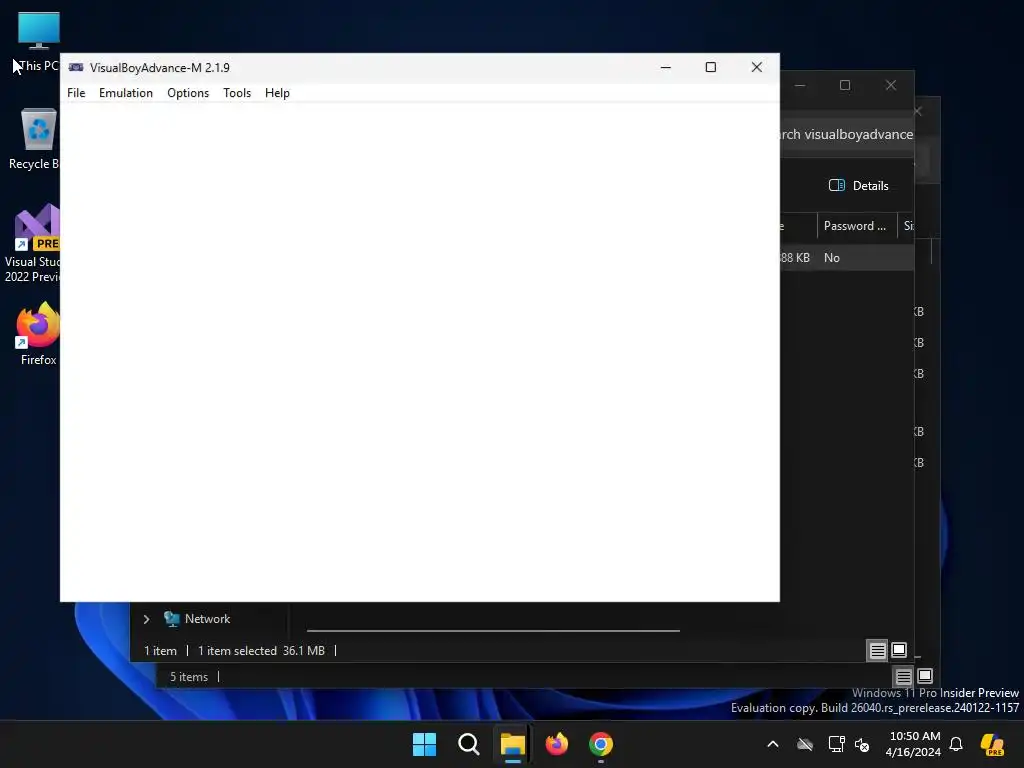Open Copilot preview from taskbar corner
This screenshot has width=1024, height=768.
992,744
